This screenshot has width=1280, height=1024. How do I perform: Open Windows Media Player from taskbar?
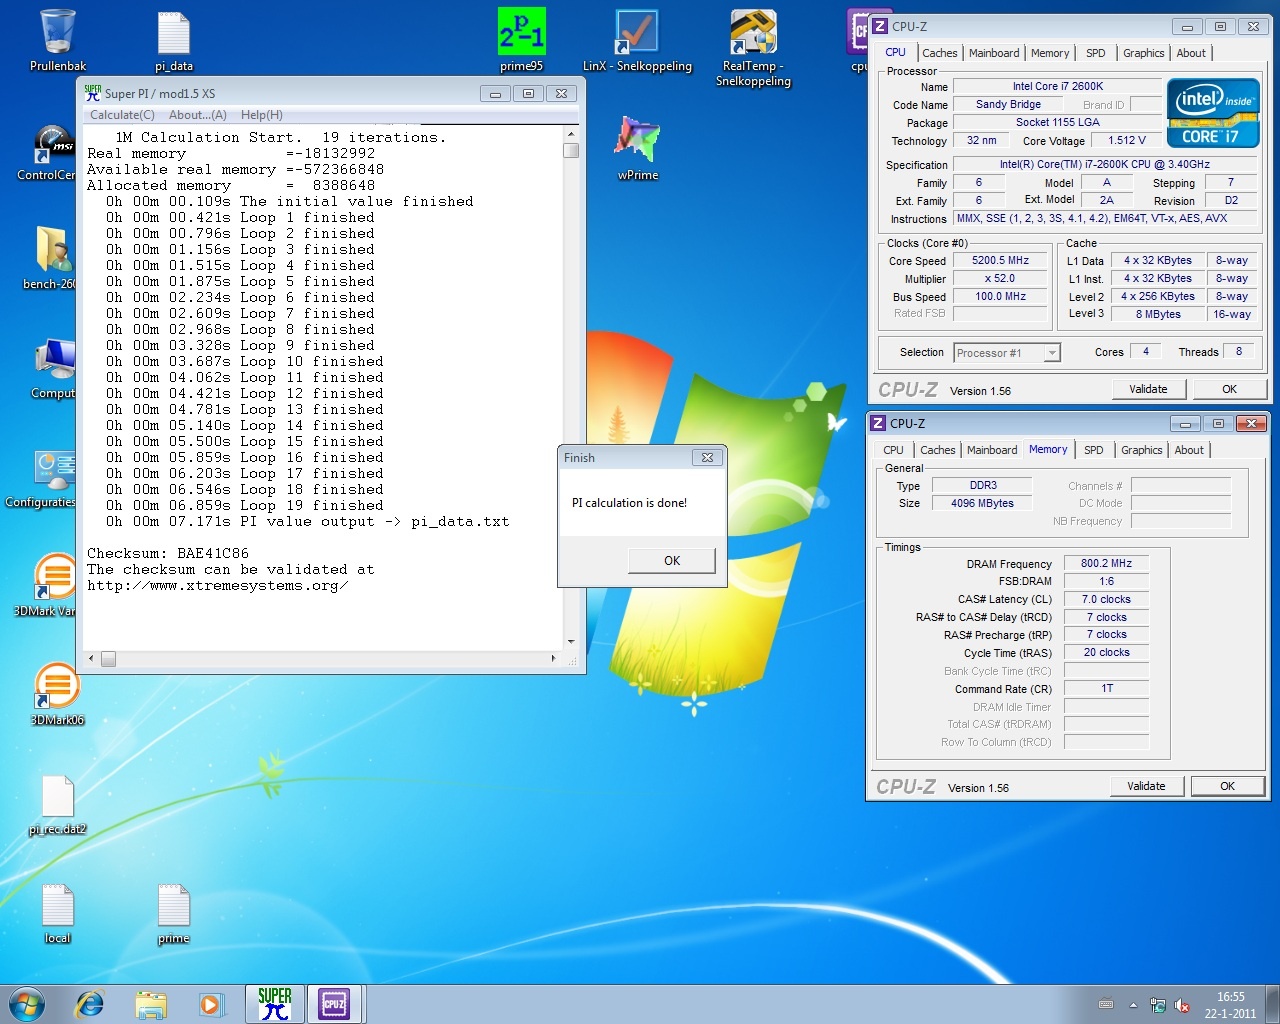(x=212, y=1004)
